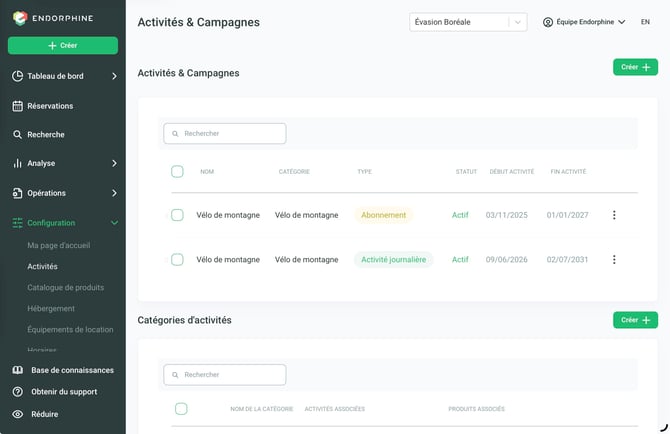Viewport: 670px width, 434px height.
Task: Open Hébergement menu item
Action: coord(51,308)
